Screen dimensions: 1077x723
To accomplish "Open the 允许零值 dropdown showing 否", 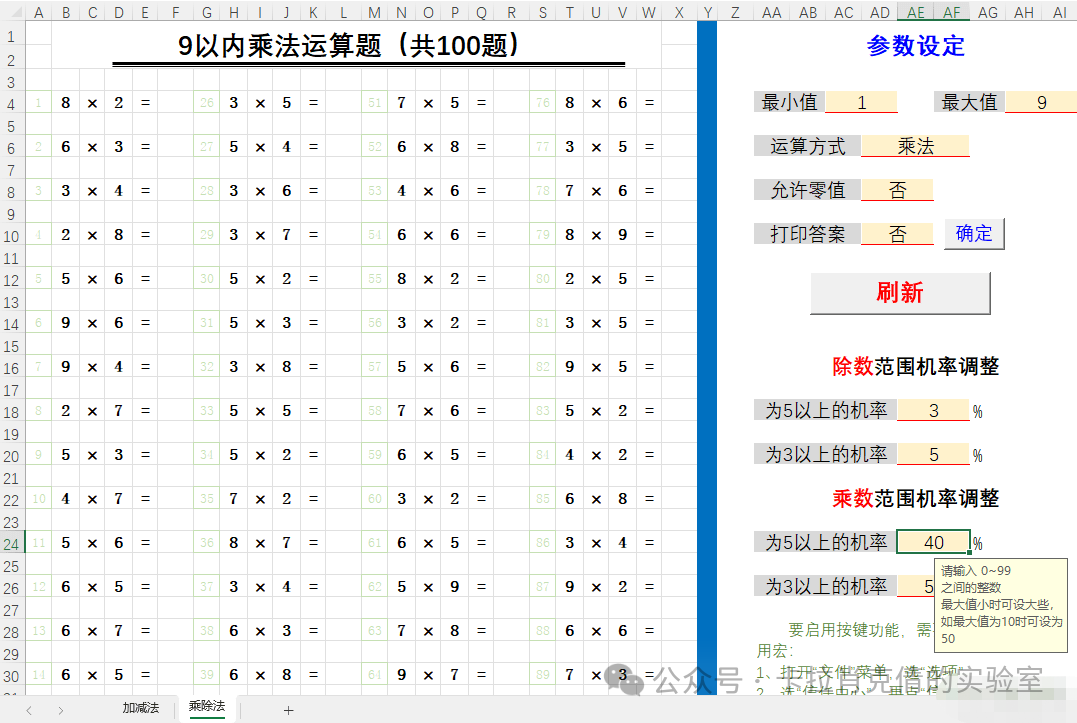I will tap(897, 190).
